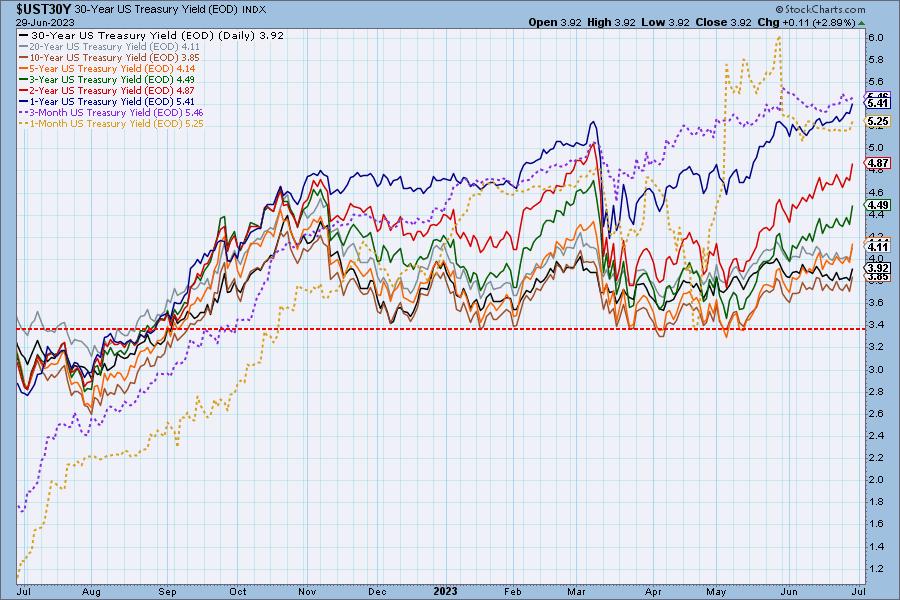This screenshot has width=900, height=600.
Task: Select the Open 3.92 value
Action: pyautogui.click(x=554, y=22)
